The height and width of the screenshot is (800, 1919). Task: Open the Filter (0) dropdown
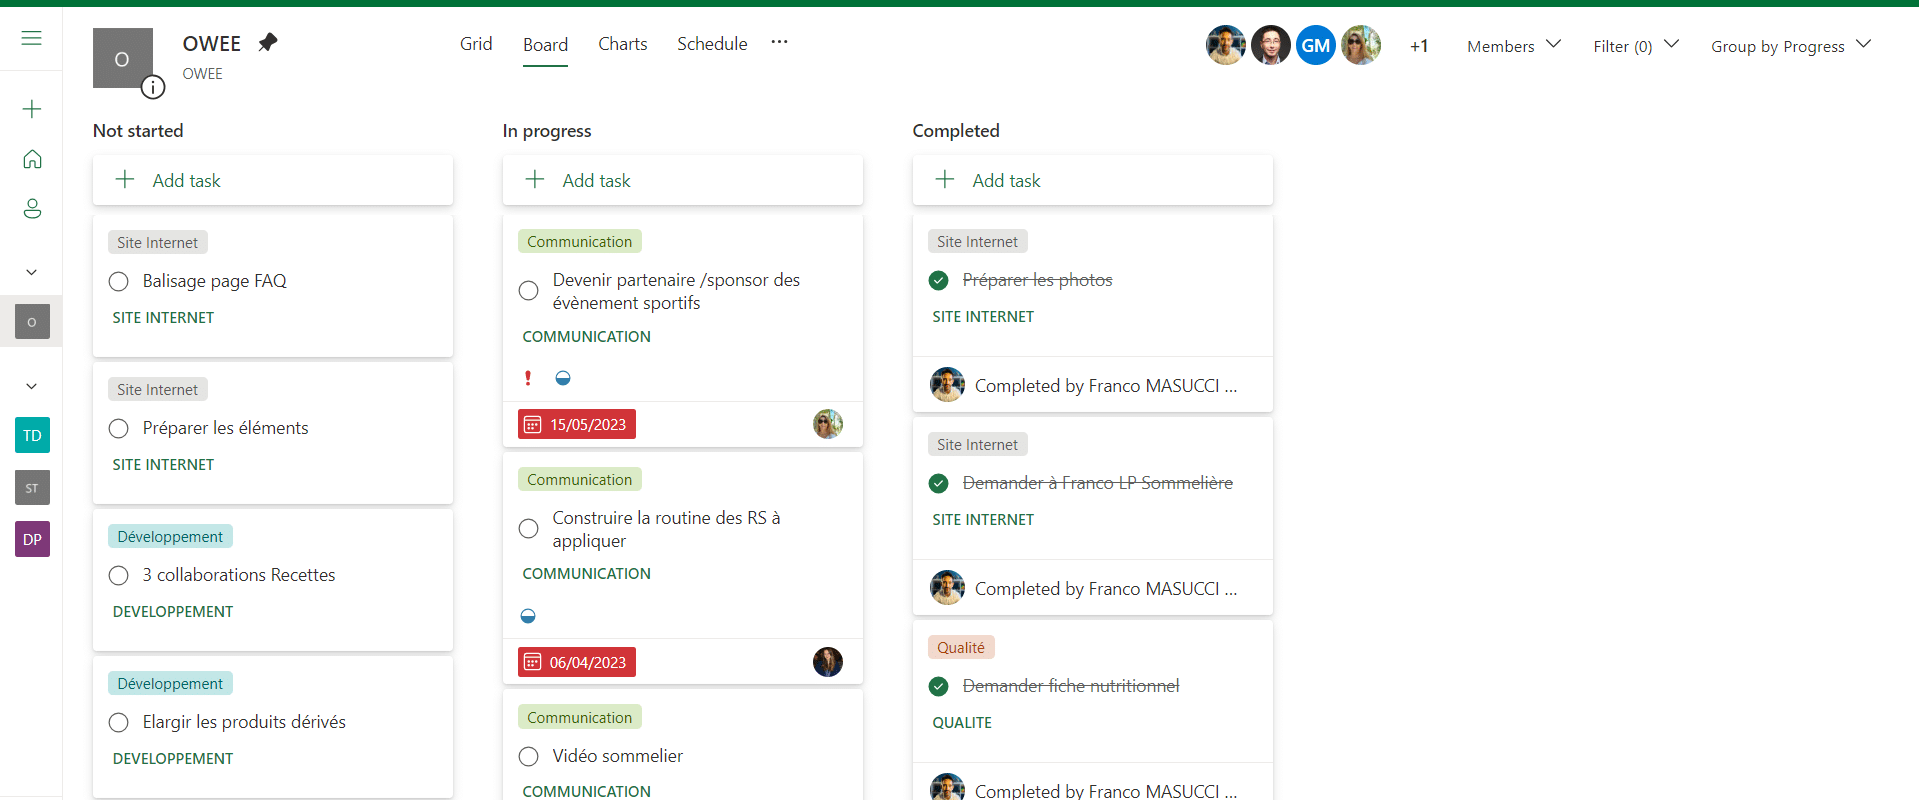tap(1635, 46)
